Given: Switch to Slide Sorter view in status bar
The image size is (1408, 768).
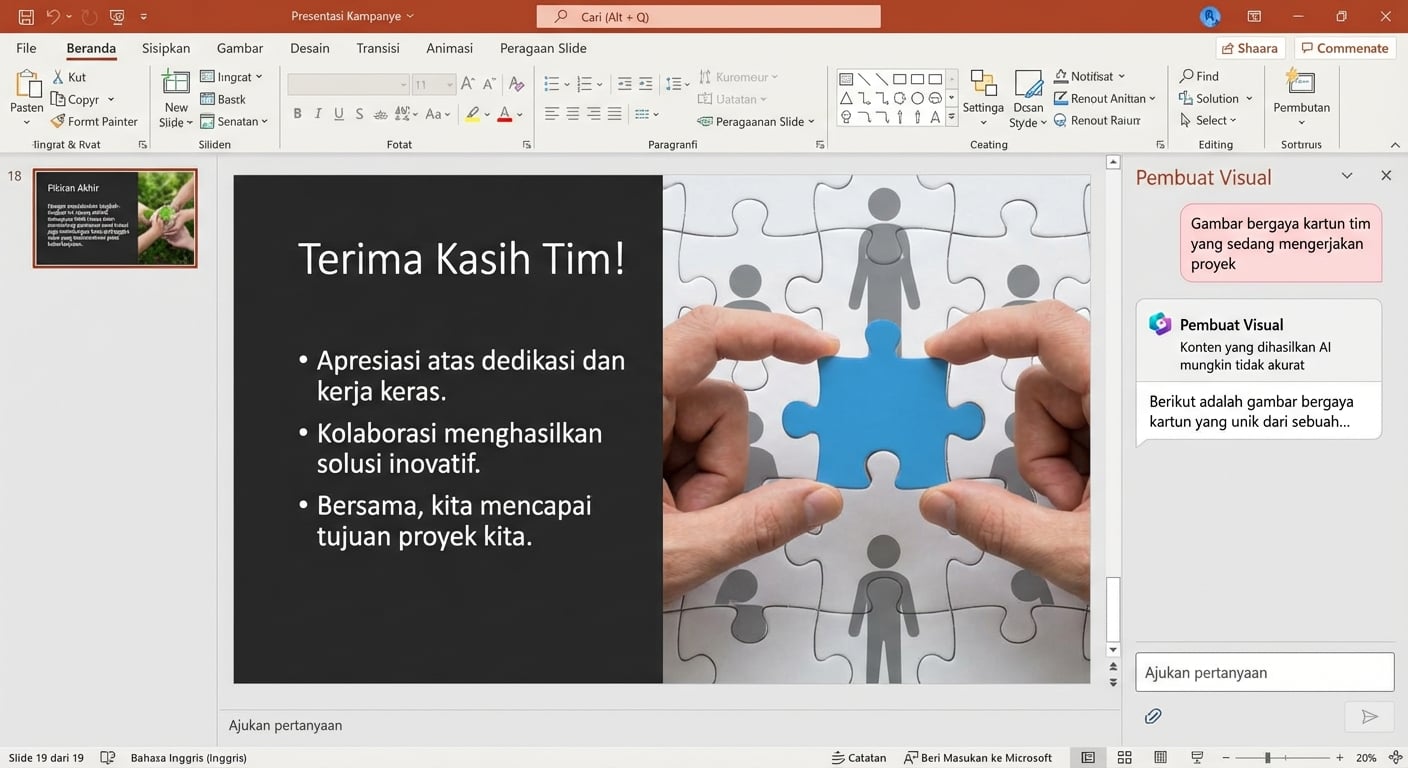Looking at the screenshot, I should 1124,757.
